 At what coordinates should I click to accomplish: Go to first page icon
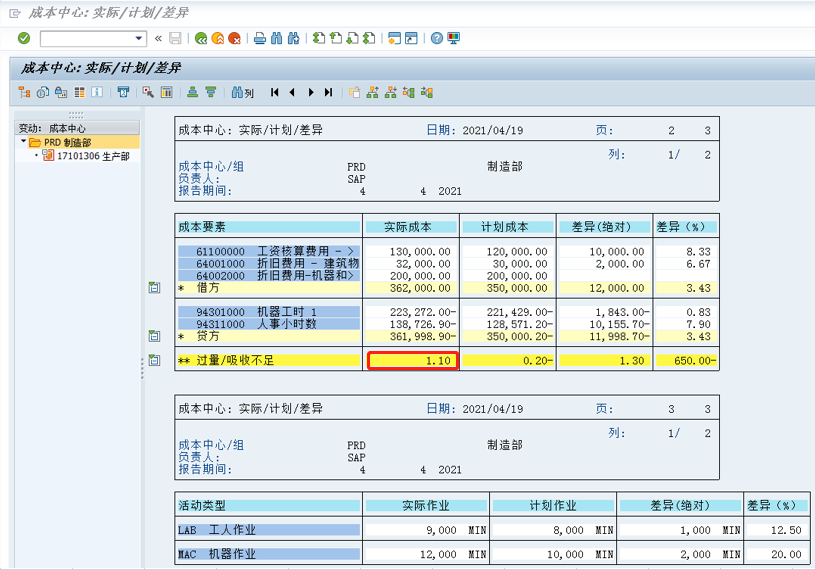pos(319,38)
